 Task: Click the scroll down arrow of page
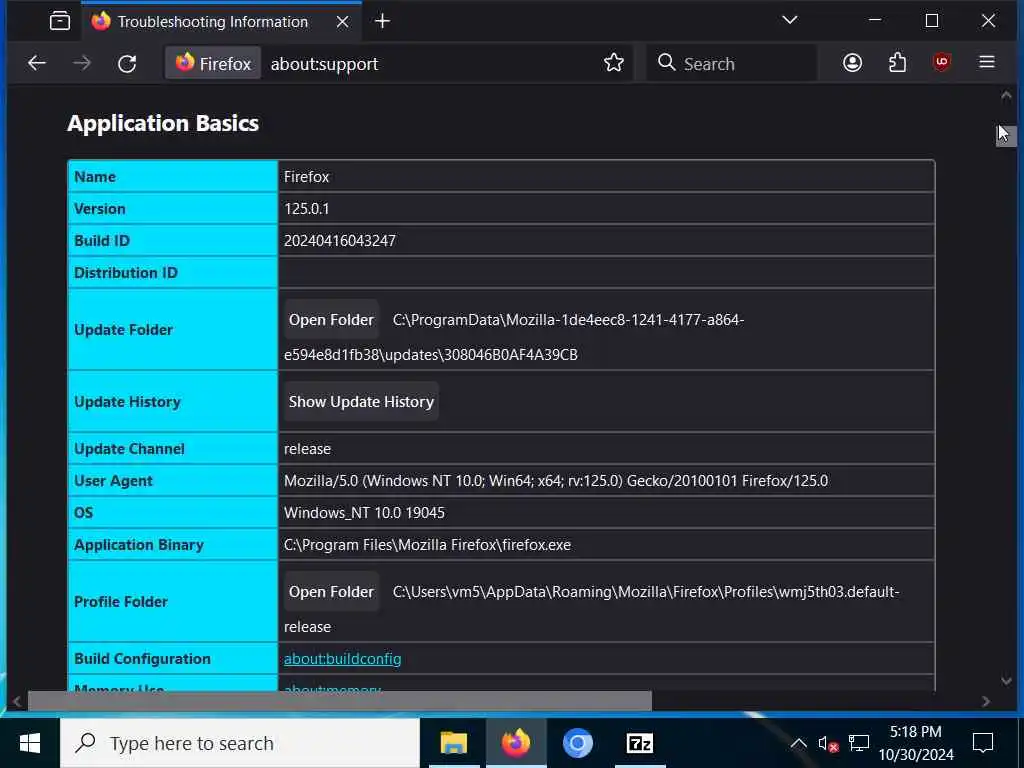click(x=1006, y=680)
